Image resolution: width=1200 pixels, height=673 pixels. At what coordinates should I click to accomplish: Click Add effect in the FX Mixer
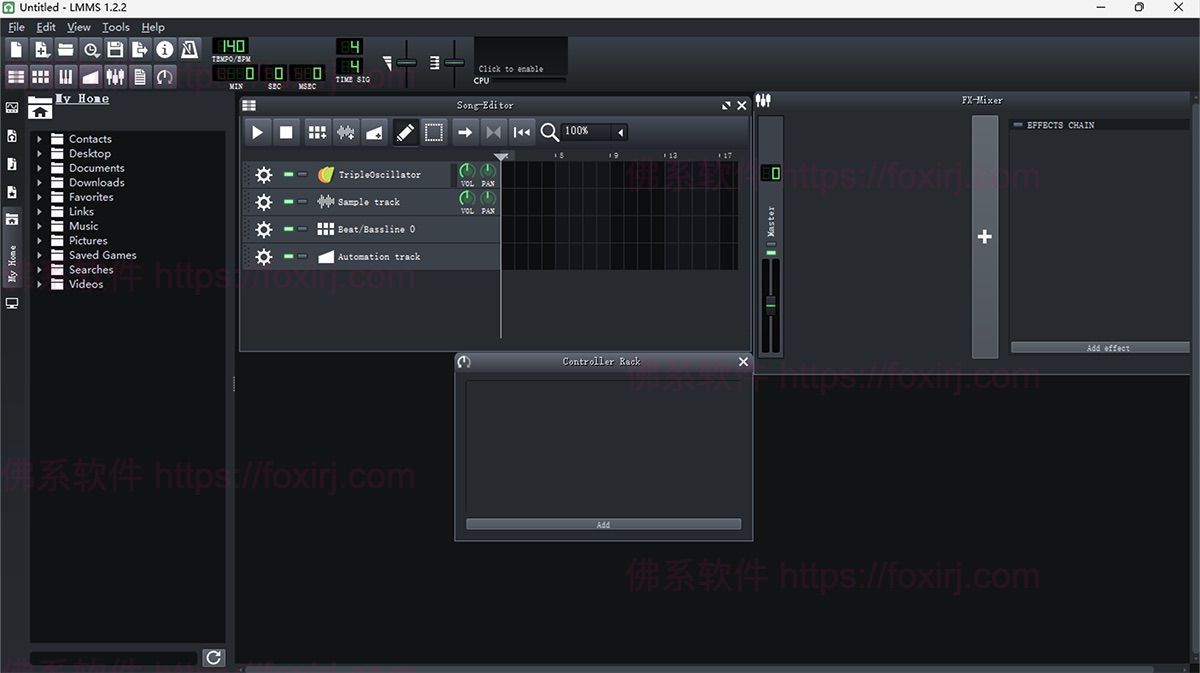click(x=1100, y=347)
